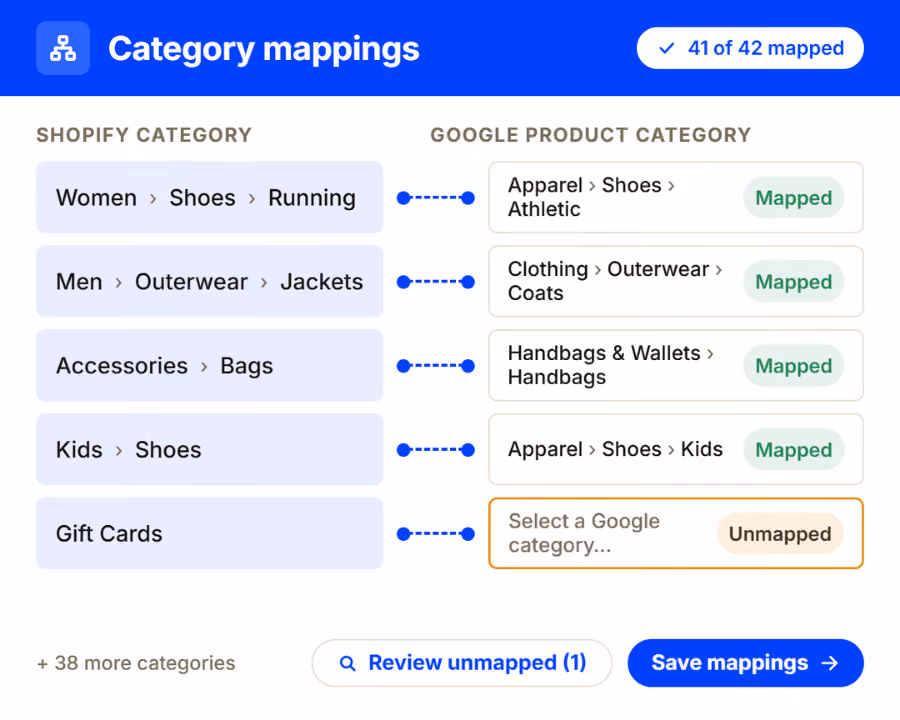Click the checkmark icon in mapped badge
Image resolution: width=900 pixels, height=720 pixels.
pyautogui.click(x=666, y=48)
